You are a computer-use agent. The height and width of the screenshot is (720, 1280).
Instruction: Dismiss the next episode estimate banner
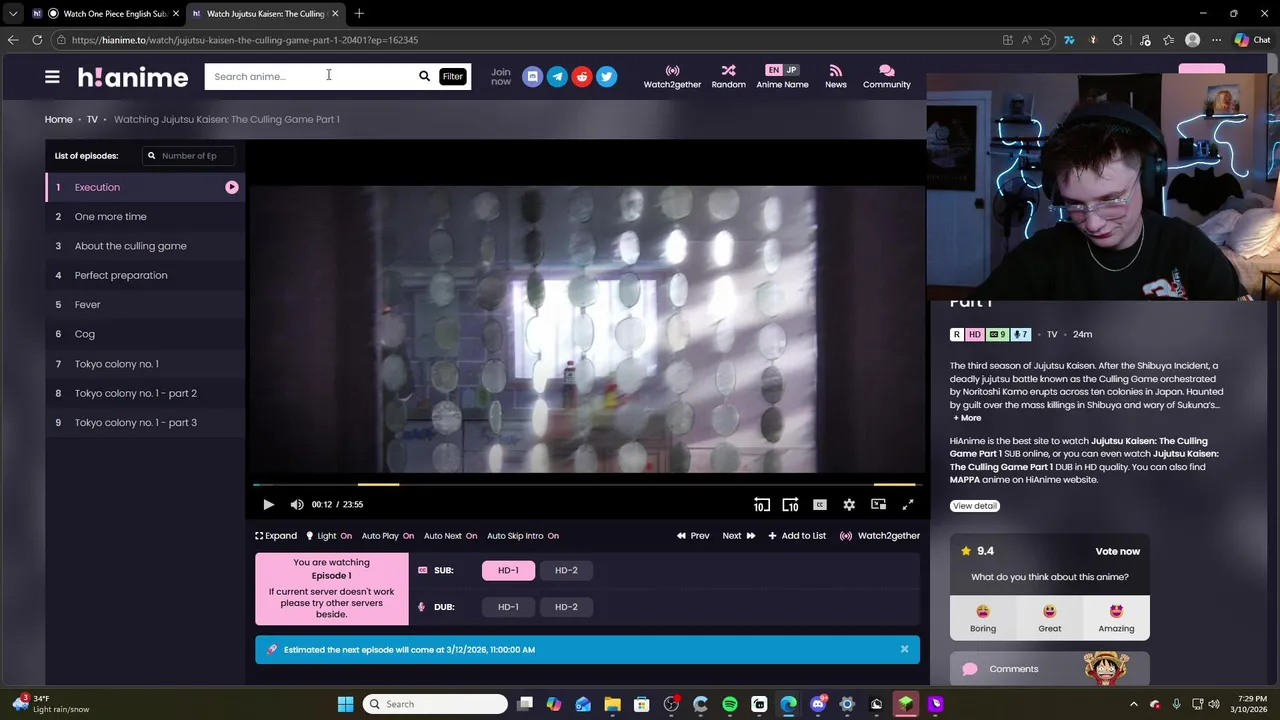click(904, 649)
